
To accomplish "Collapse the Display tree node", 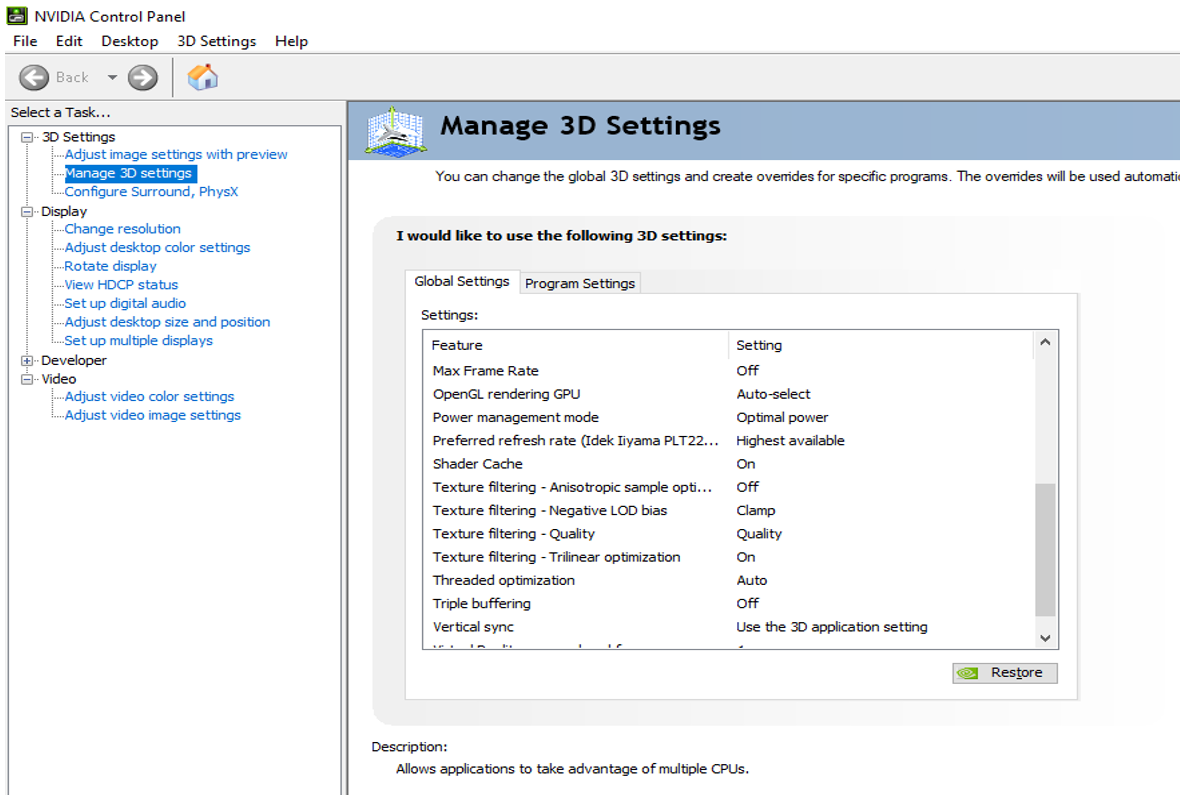I will (27, 212).
